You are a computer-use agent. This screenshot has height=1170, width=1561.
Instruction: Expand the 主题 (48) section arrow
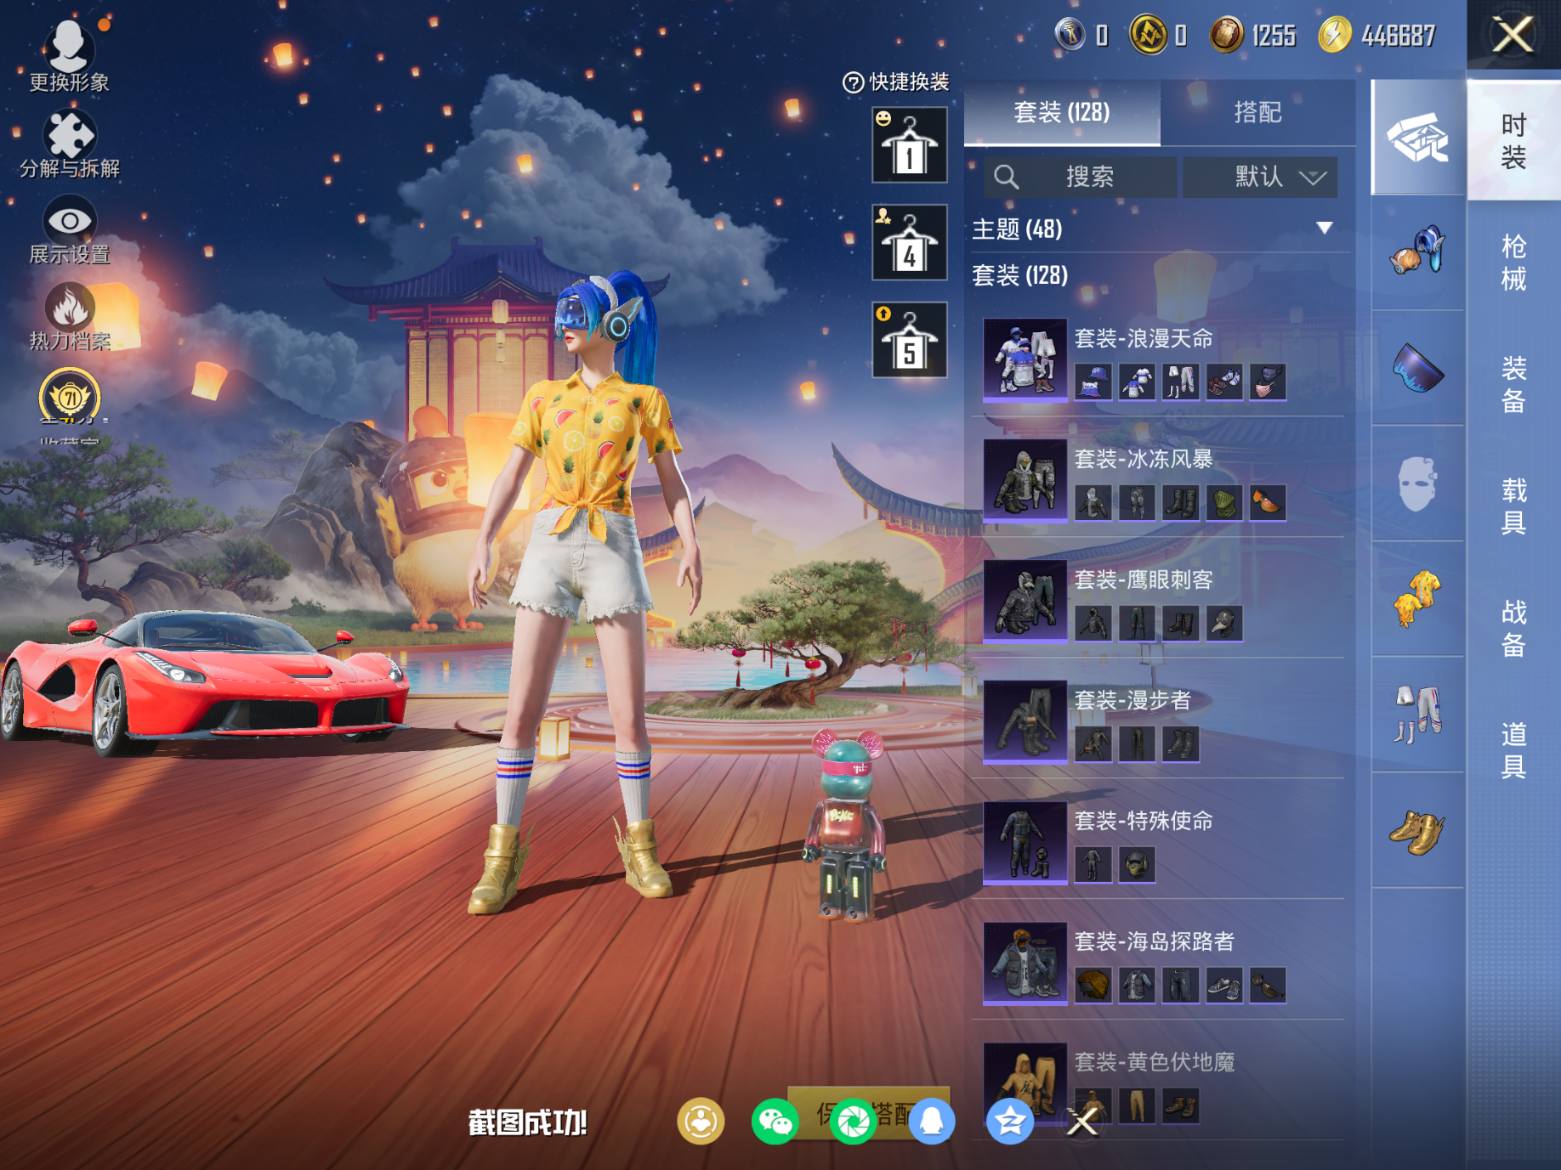[1324, 229]
